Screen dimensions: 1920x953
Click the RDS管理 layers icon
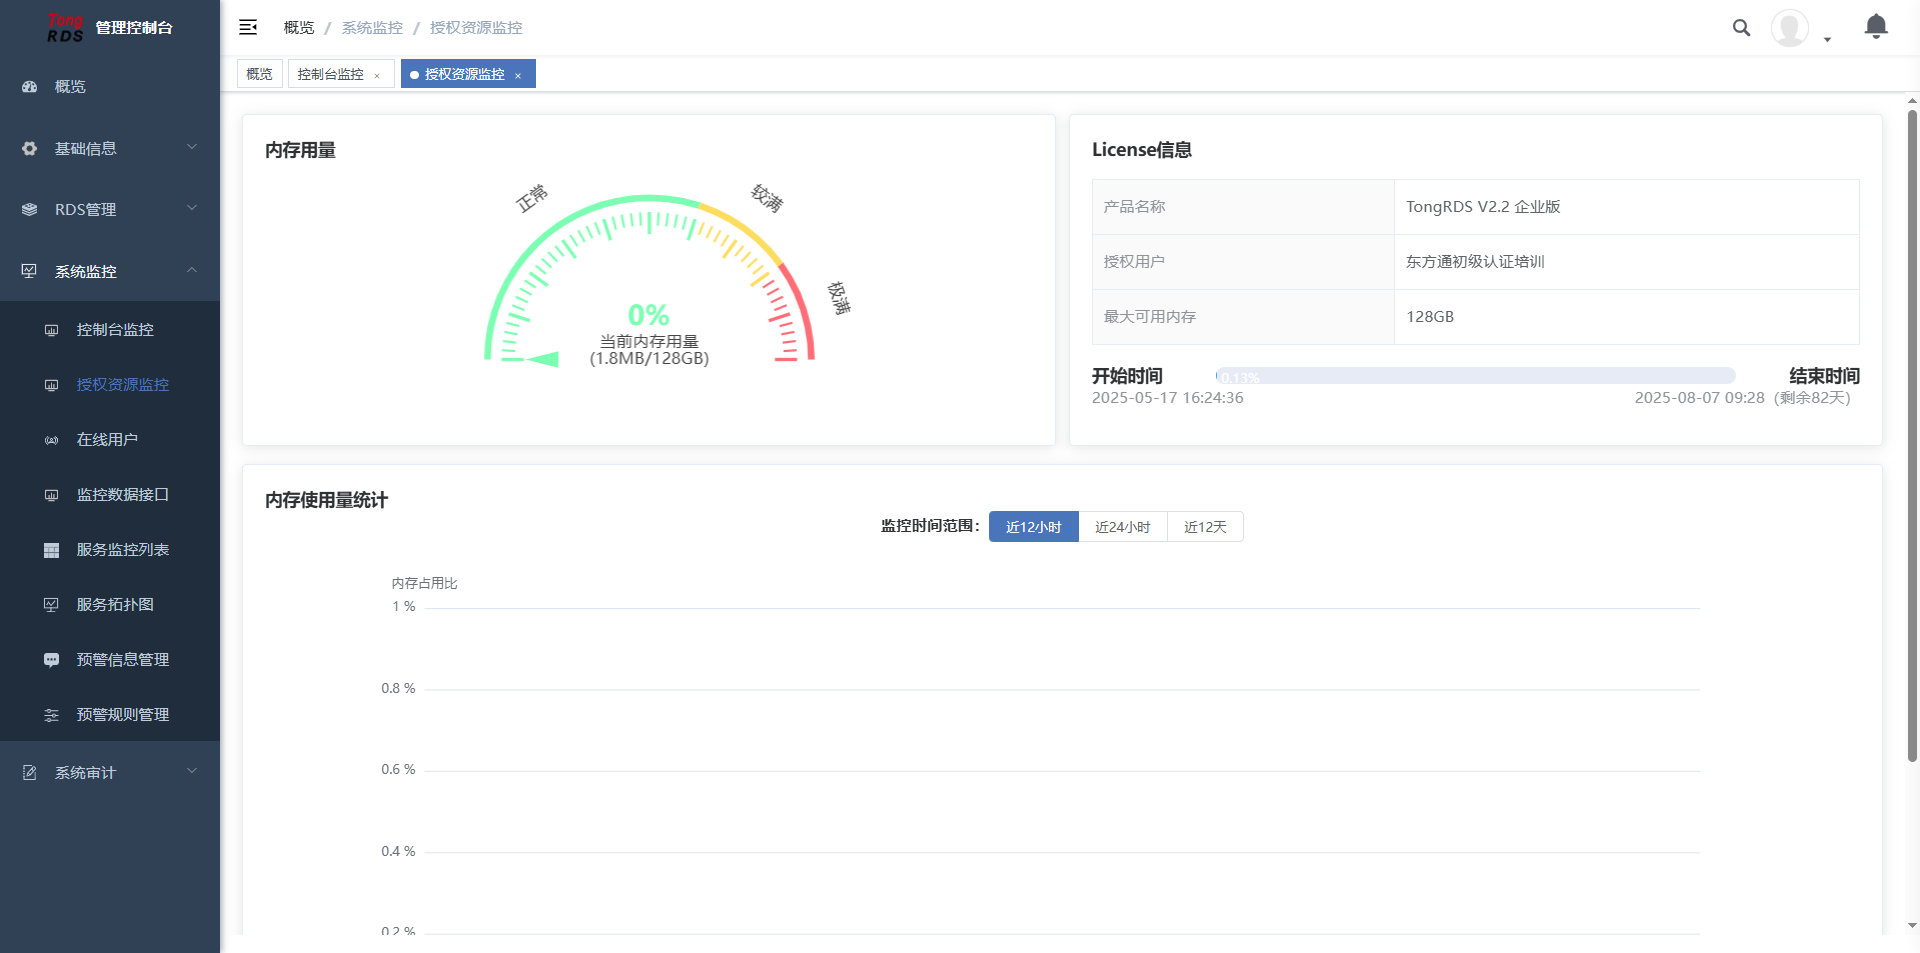pyautogui.click(x=30, y=210)
